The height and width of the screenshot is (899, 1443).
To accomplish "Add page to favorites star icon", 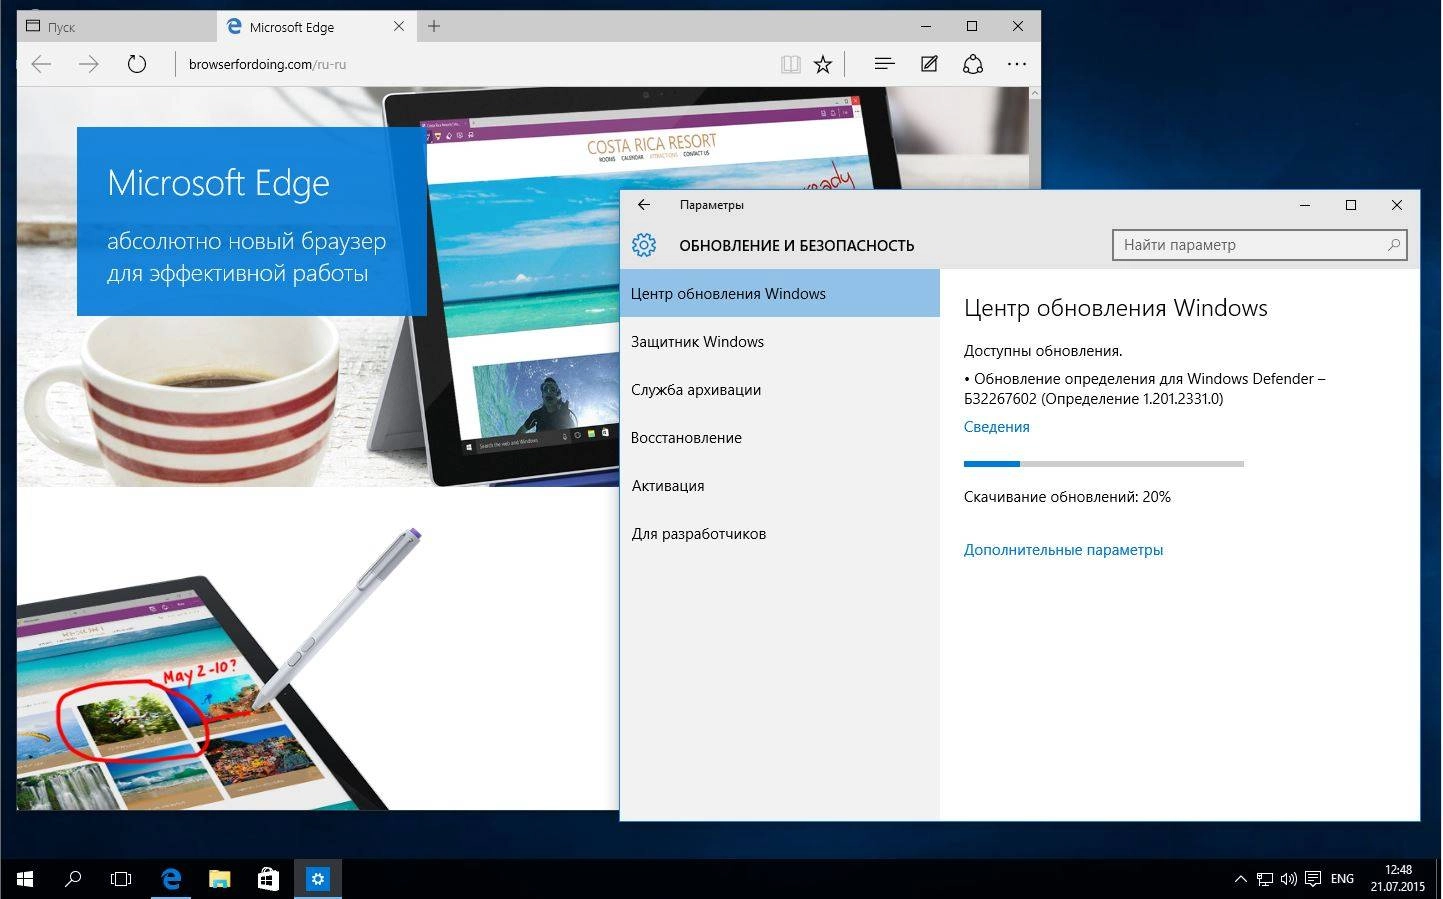I will 823,64.
